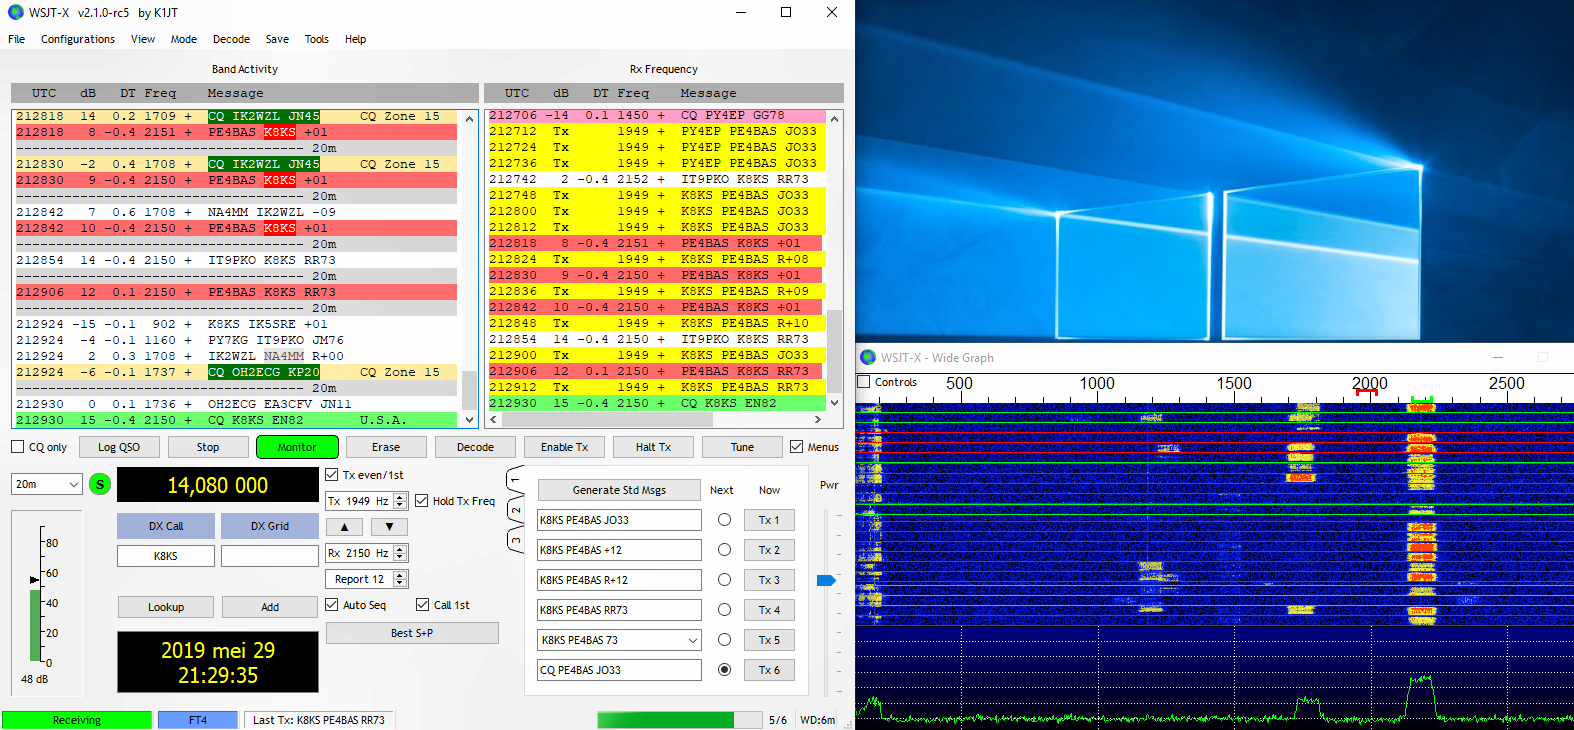Screen dimensions: 1574x730
Task: Toggle the Hold Tx Freq checkbox
Action: tap(422, 501)
